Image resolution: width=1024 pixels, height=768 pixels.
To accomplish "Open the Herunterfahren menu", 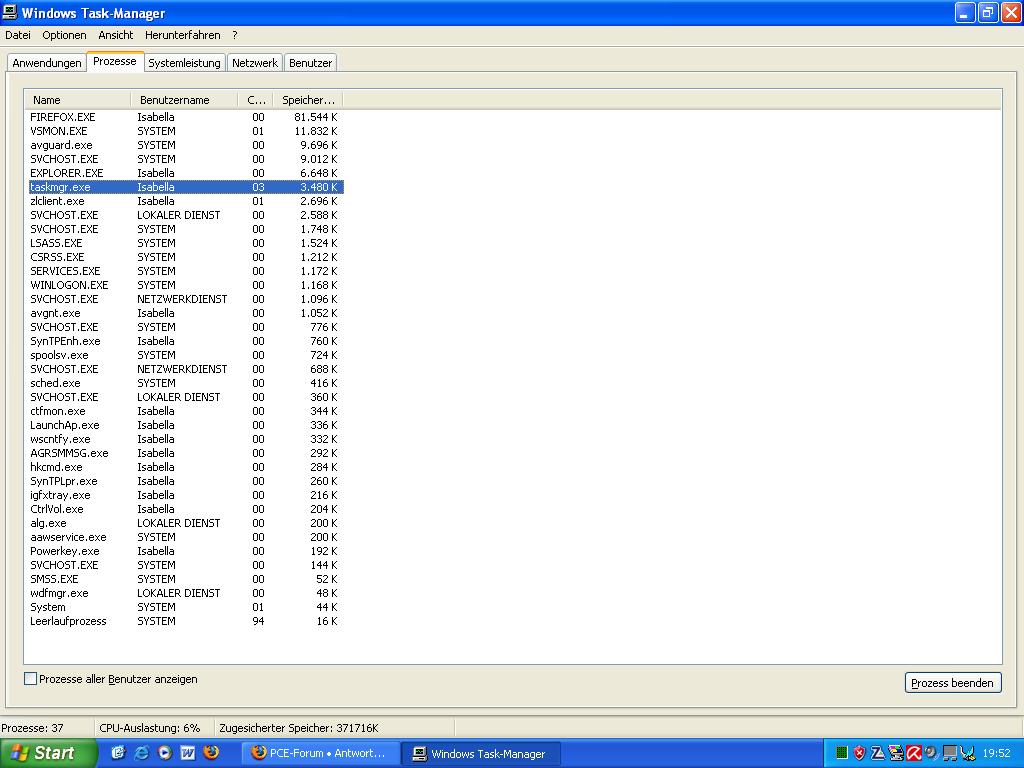I will click(182, 35).
